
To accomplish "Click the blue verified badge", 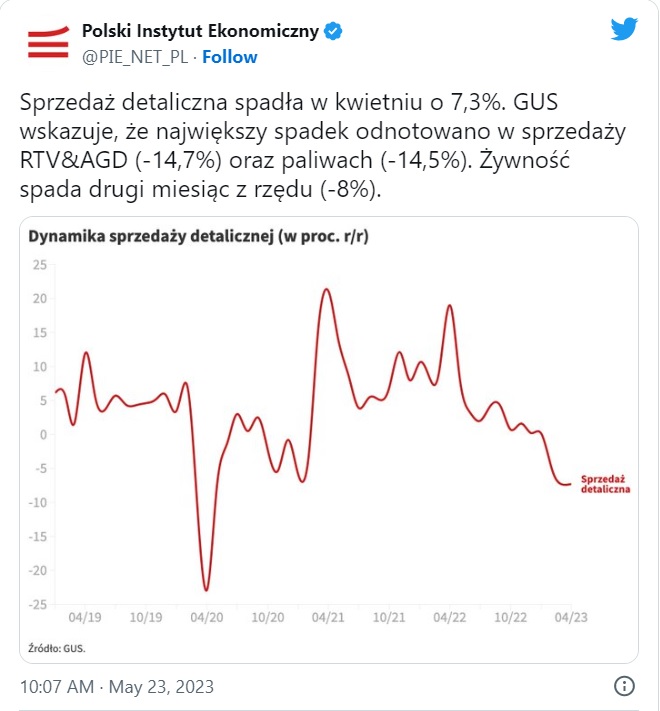I will [x=333, y=32].
